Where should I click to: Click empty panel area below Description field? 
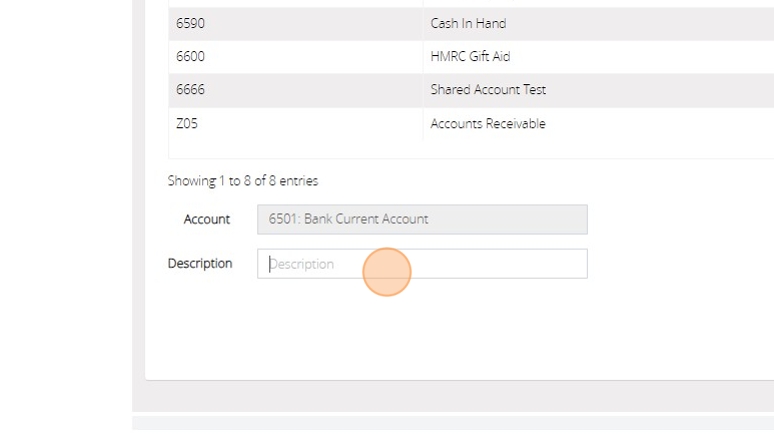click(x=420, y=330)
